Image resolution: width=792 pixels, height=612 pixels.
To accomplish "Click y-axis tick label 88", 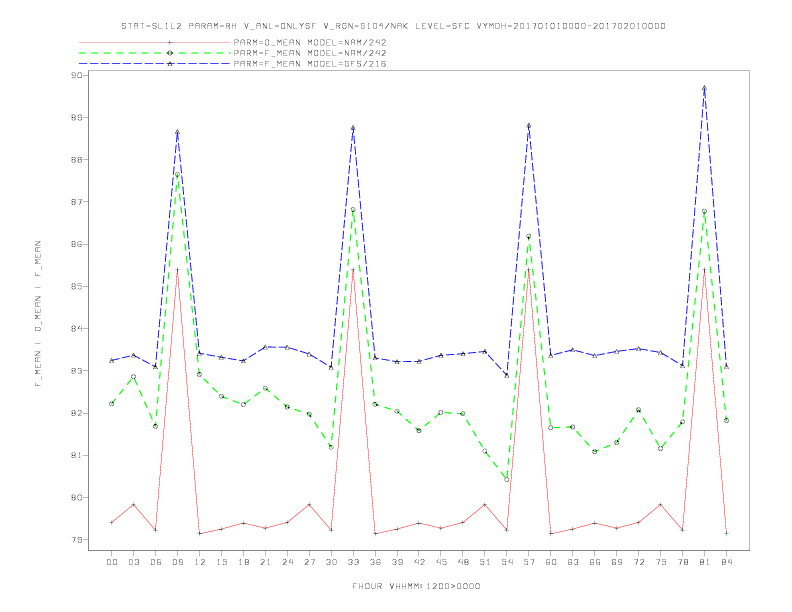I will pyautogui.click(x=77, y=160).
